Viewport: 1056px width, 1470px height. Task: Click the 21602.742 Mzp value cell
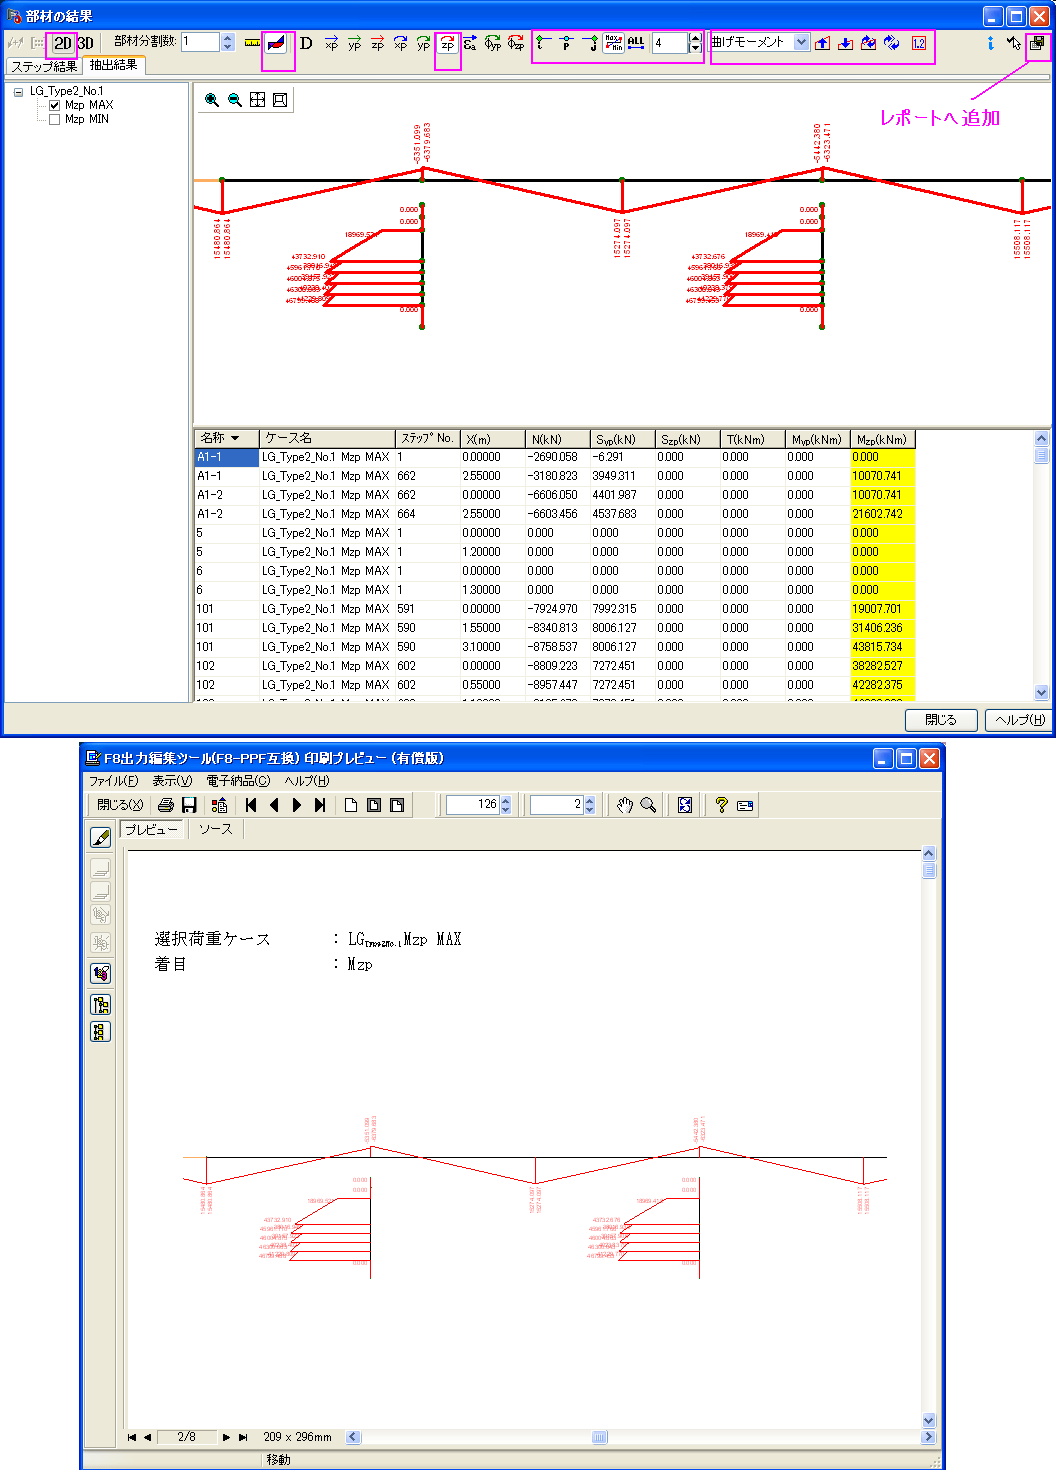882,514
